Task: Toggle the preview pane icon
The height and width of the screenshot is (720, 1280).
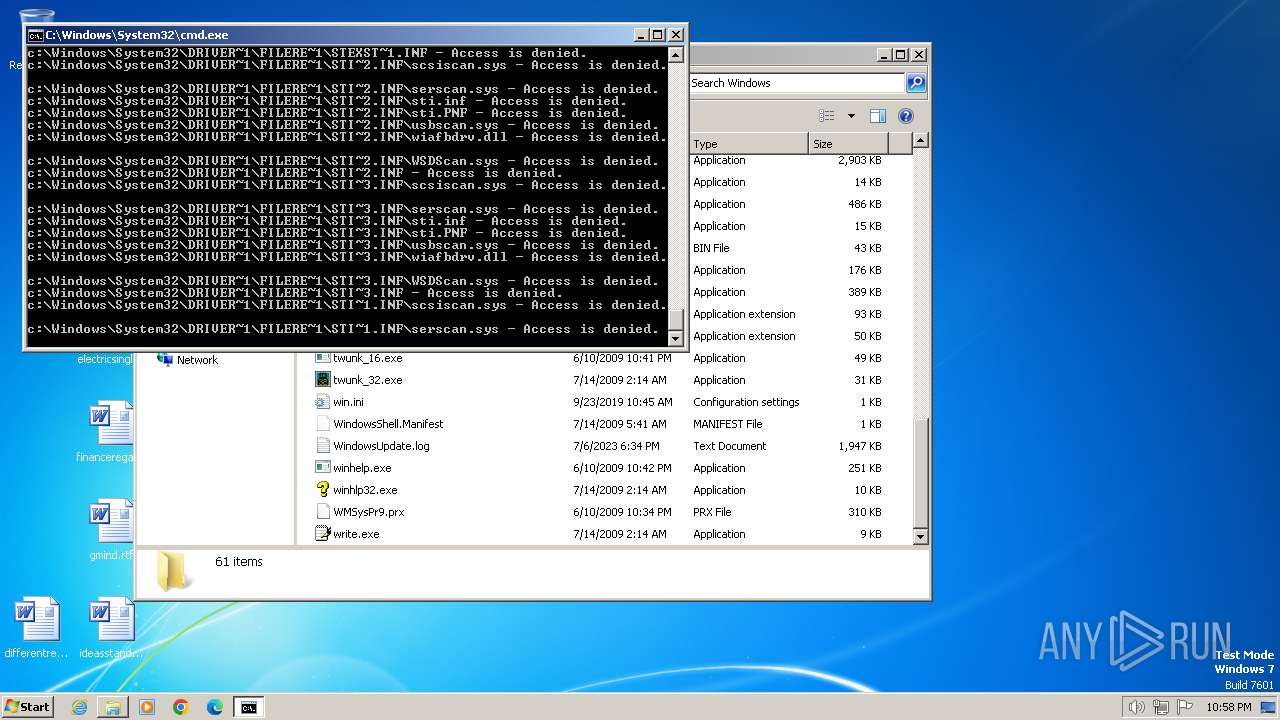Action: coord(877,116)
